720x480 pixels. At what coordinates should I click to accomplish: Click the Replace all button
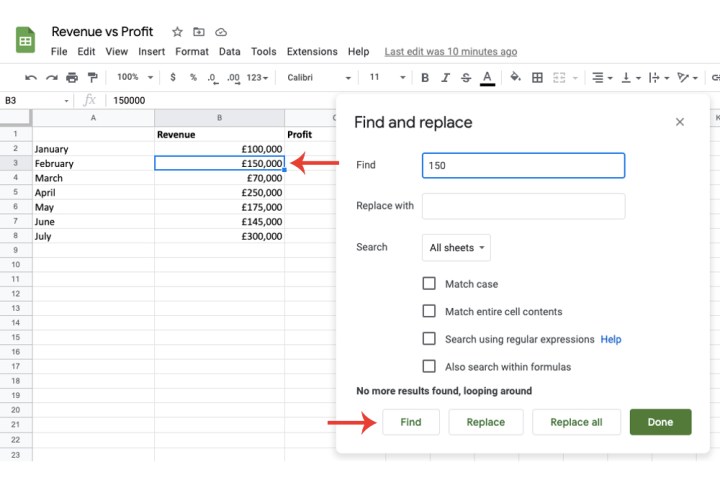(x=576, y=422)
